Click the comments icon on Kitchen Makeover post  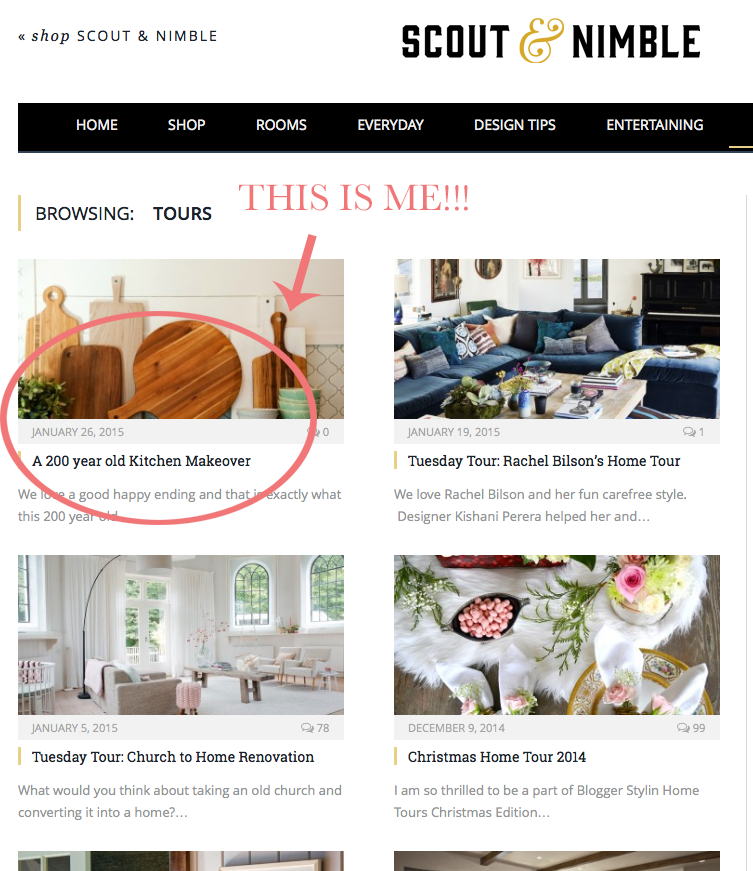313,432
